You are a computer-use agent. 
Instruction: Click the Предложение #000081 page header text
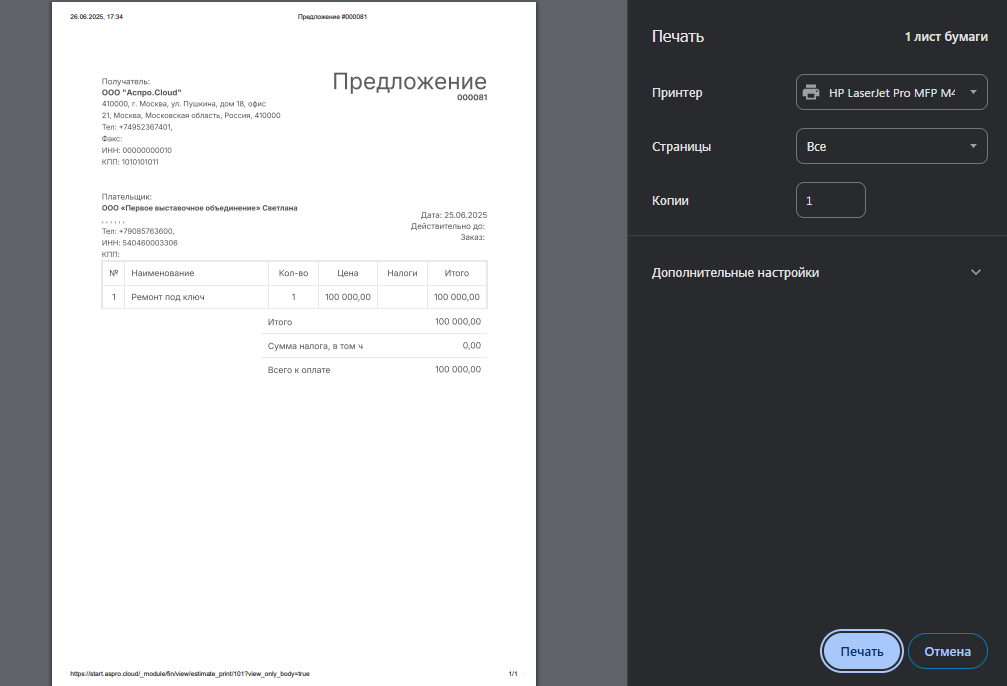[x=332, y=17]
